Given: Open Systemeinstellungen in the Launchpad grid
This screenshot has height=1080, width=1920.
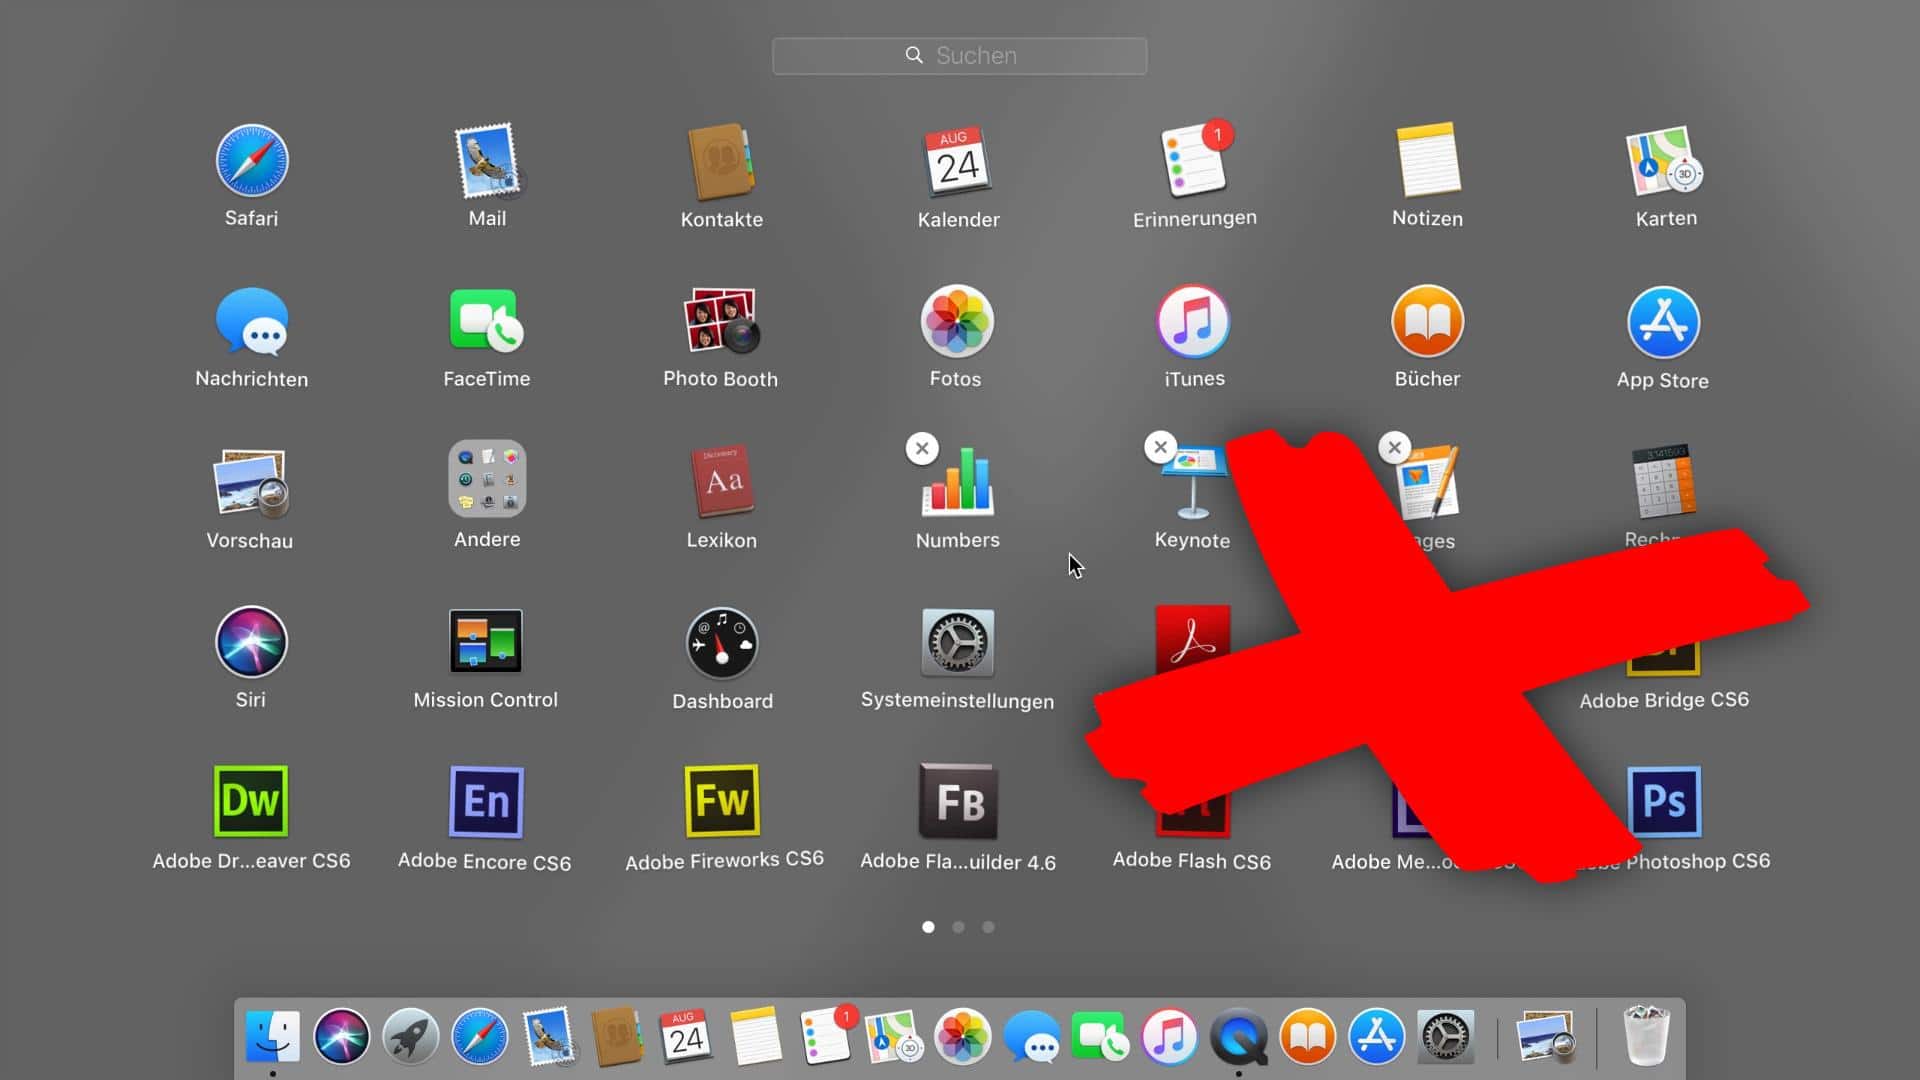Looking at the screenshot, I should [x=958, y=643].
